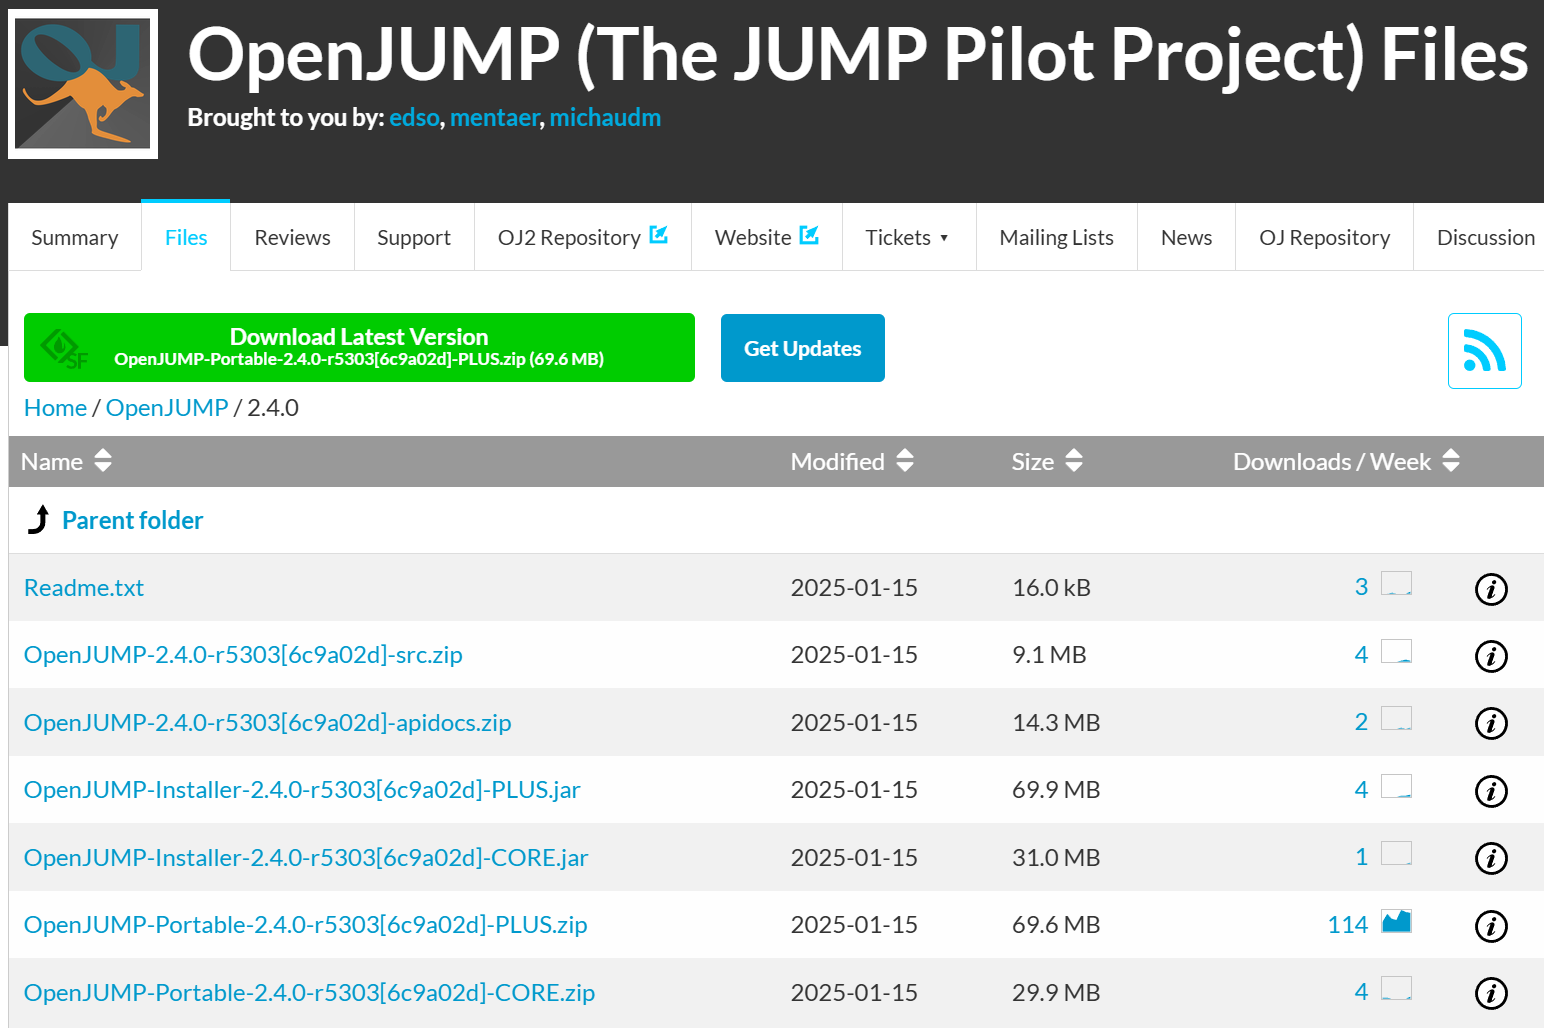The height and width of the screenshot is (1028, 1544).
Task: Click SourceForge icon on Download Latest Version
Action: [x=64, y=348]
